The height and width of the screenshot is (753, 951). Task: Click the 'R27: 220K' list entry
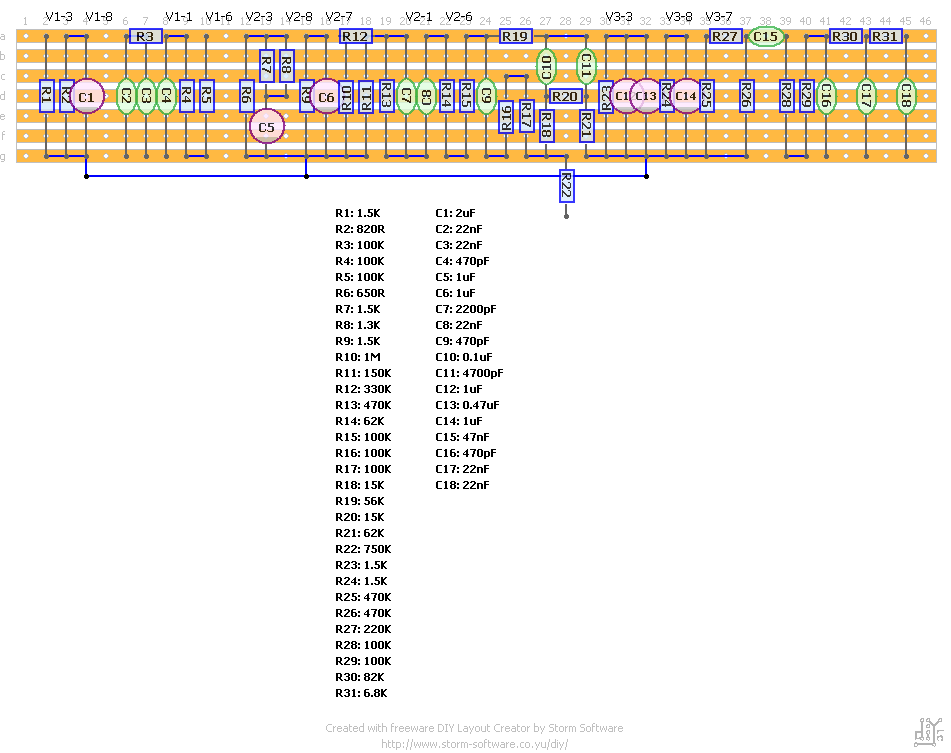pyautogui.click(x=363, y=629)
